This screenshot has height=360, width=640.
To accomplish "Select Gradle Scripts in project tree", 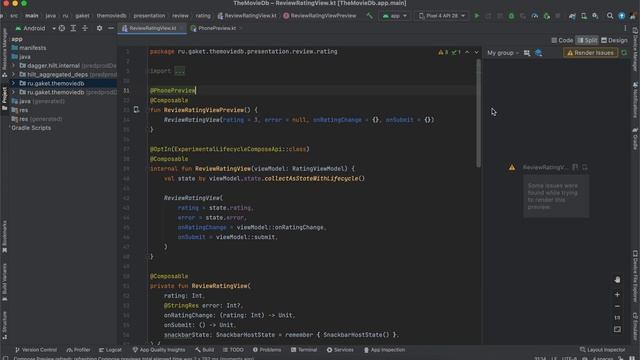I will click(x=31, y=128).
